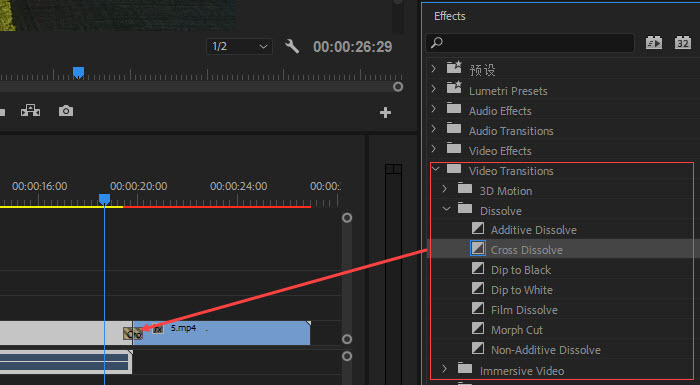
Task: Expand the 预设 presets folder
Action: (x=433, y=68)
